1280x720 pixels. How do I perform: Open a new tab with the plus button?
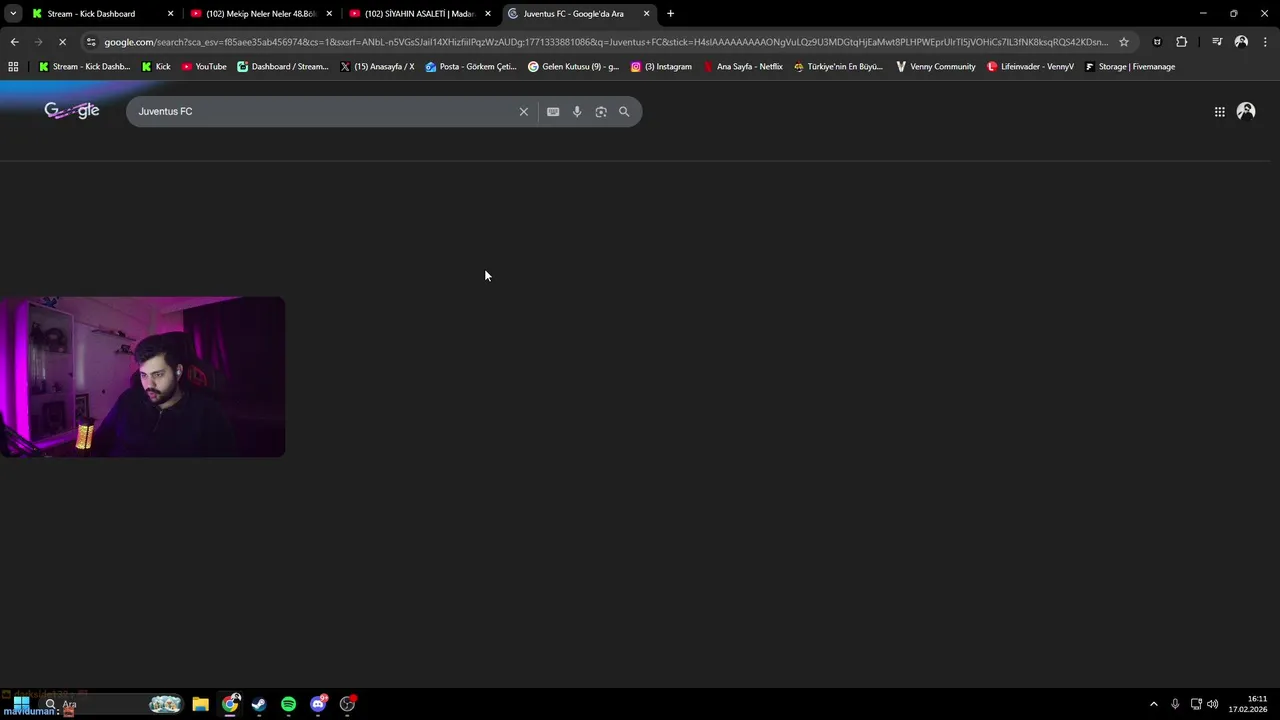[x=670, y=14]
